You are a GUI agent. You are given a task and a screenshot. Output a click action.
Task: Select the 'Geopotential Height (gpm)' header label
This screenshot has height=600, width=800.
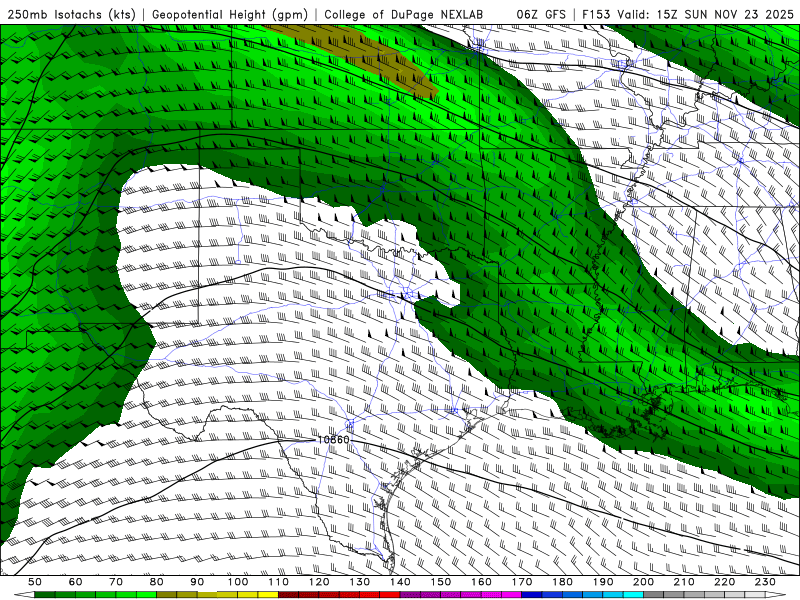230,14
